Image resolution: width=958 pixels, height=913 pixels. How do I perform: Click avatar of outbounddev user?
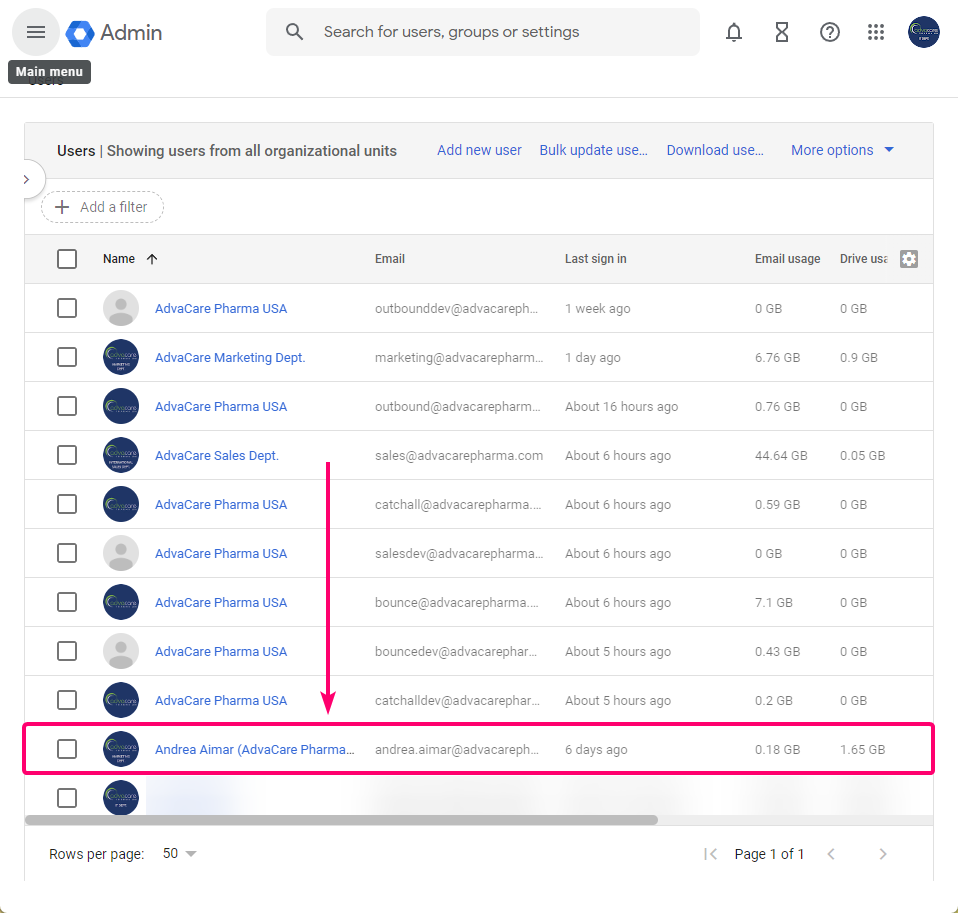pos(121,308)
